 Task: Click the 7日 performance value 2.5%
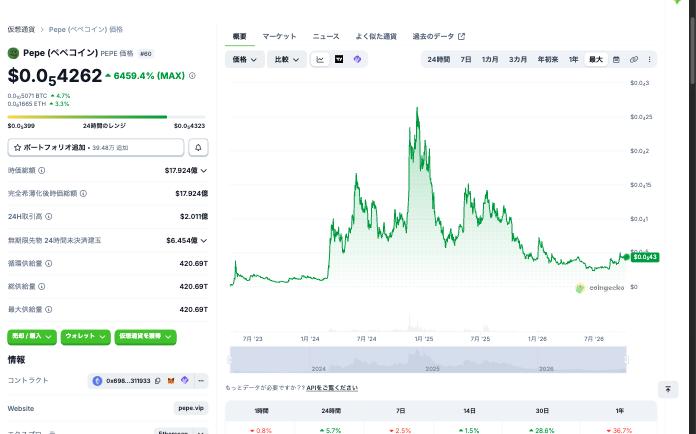click(x=400, y=430)
